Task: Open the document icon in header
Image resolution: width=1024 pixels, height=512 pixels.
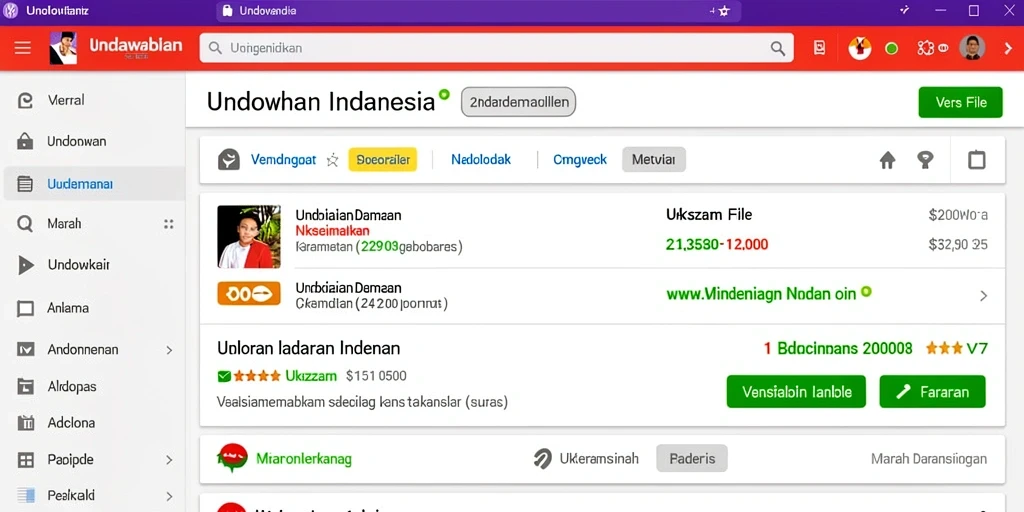Action: [x=819, y=48]
